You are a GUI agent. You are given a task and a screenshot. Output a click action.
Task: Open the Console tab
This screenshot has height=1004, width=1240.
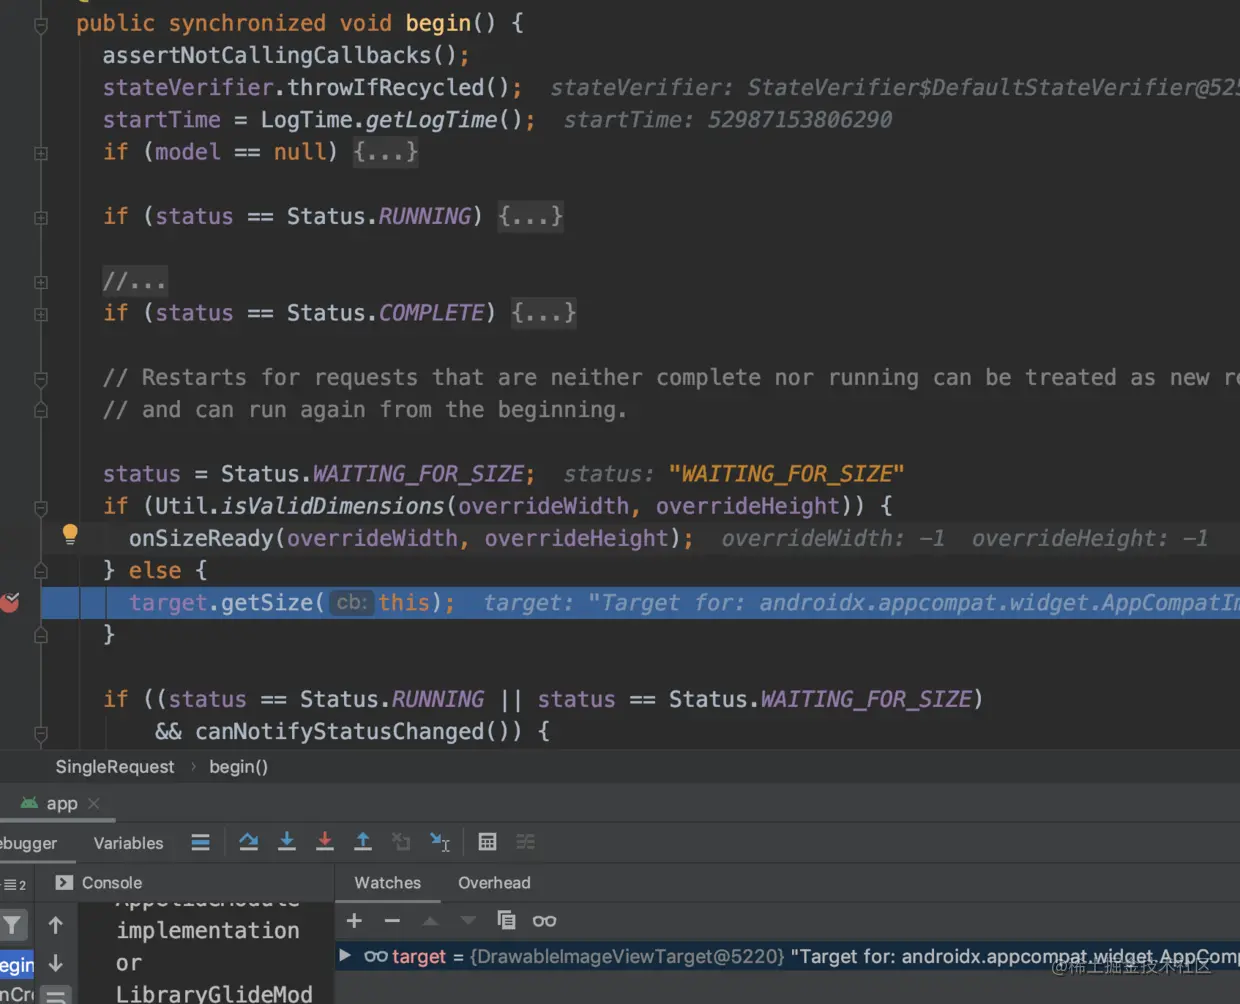pyautogui.click(x=99, y=883)
